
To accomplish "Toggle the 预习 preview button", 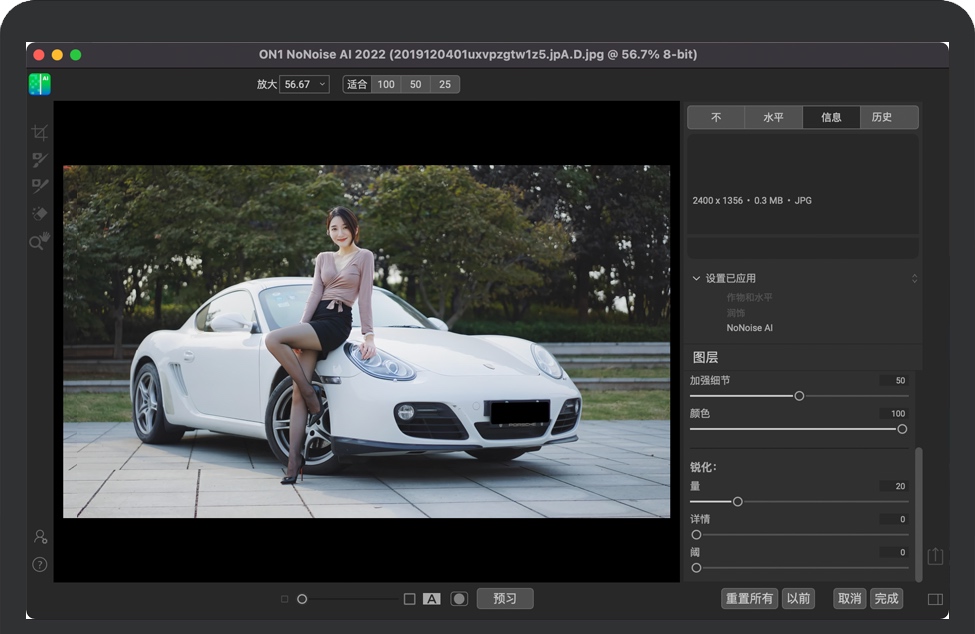I will click(x=505, y=599).
